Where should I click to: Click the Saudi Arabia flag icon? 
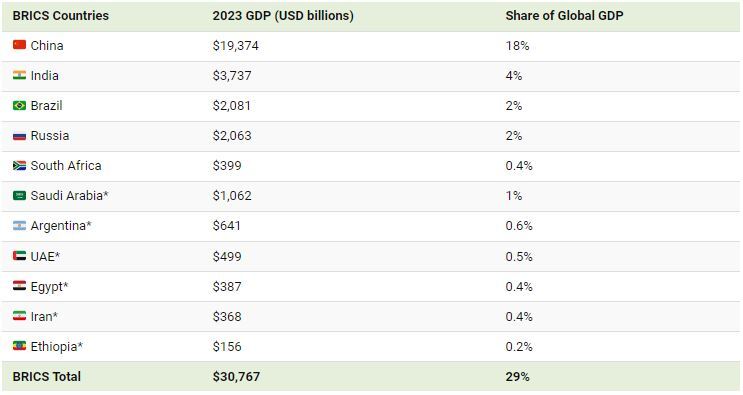click(x=19, y=195)
